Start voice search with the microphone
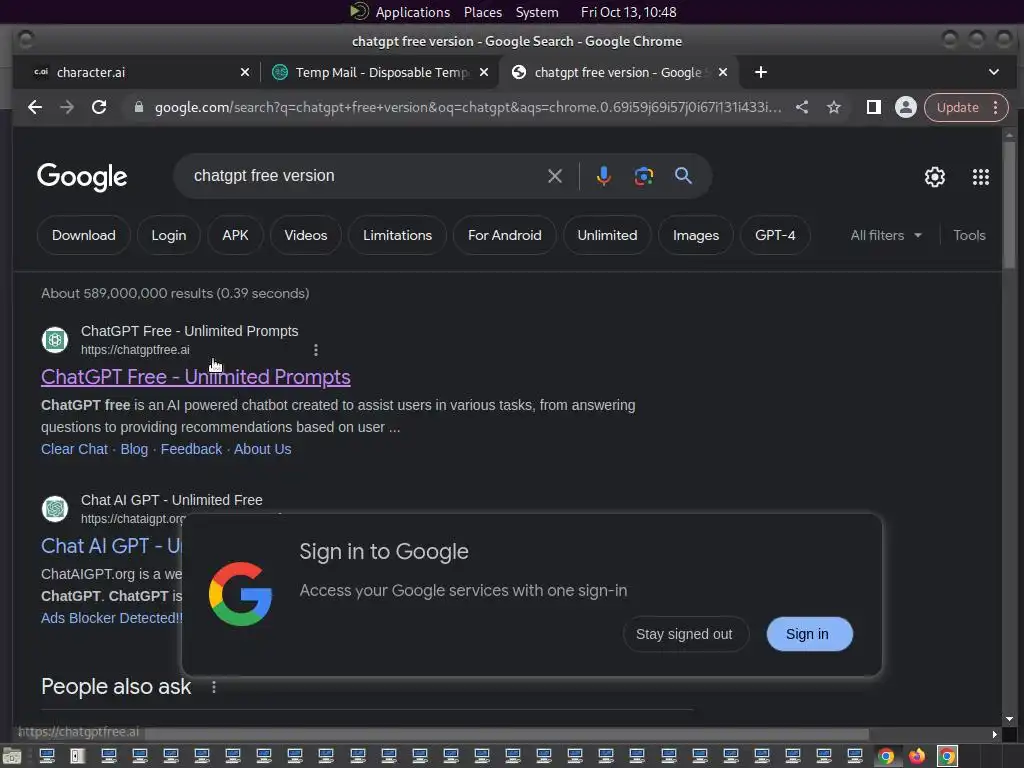The width and height of the screenshot is (1024, 768). pyautogui.click(x=603, y=176)
